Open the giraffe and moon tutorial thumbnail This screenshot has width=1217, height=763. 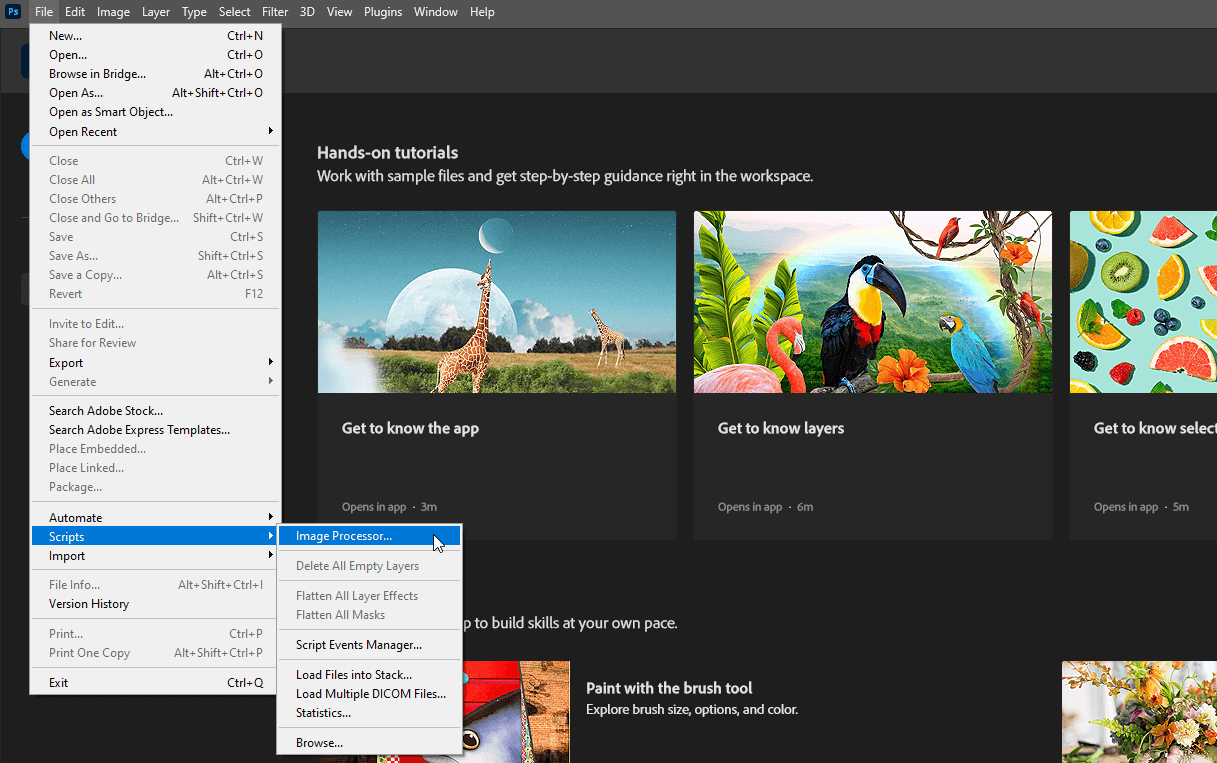point(497,302)
